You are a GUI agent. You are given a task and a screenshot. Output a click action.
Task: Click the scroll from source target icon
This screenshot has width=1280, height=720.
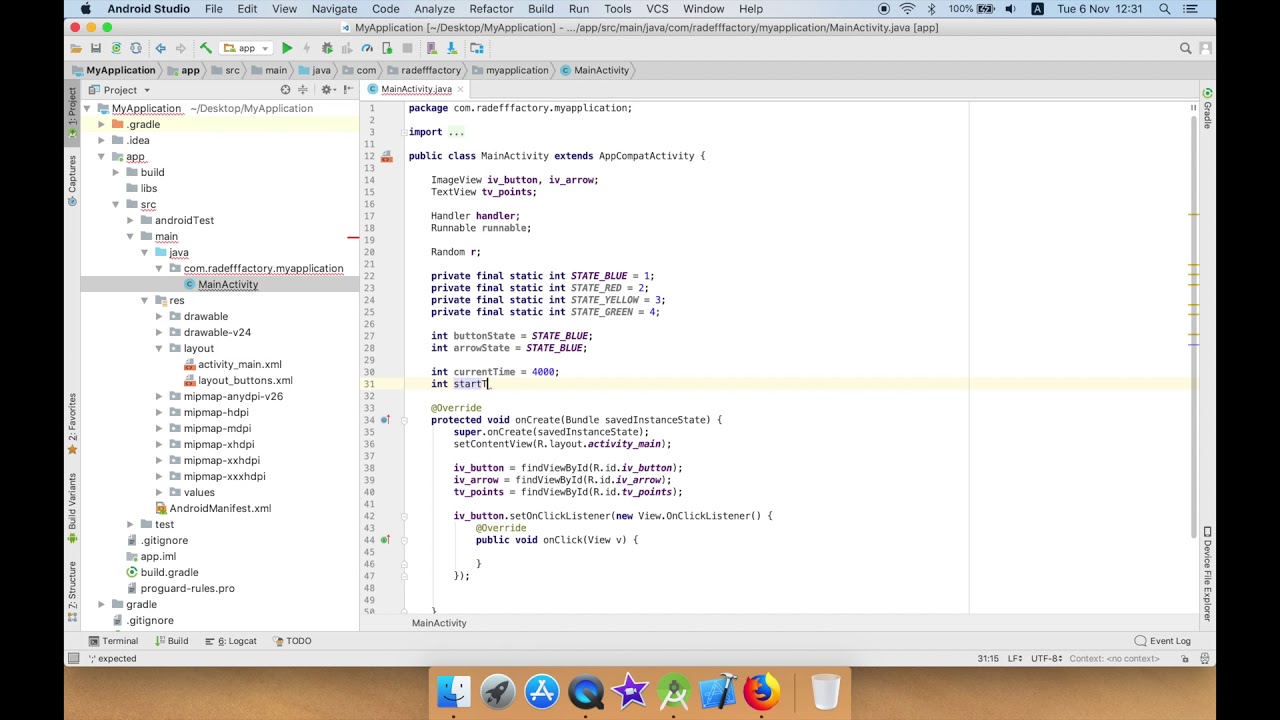point(285,90)
